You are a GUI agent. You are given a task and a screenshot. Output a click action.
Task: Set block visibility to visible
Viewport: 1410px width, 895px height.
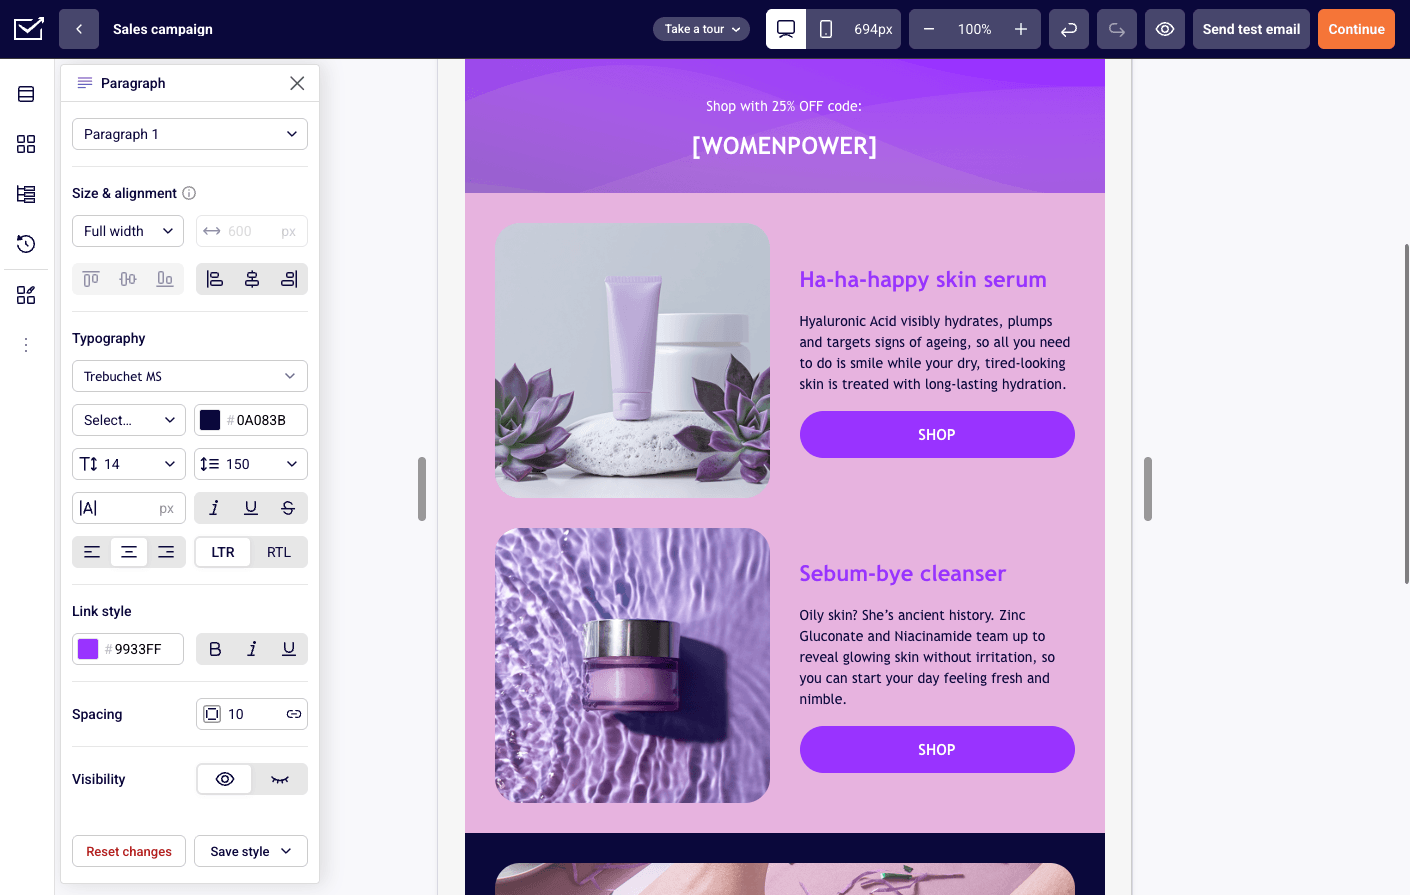pos(225,779)
